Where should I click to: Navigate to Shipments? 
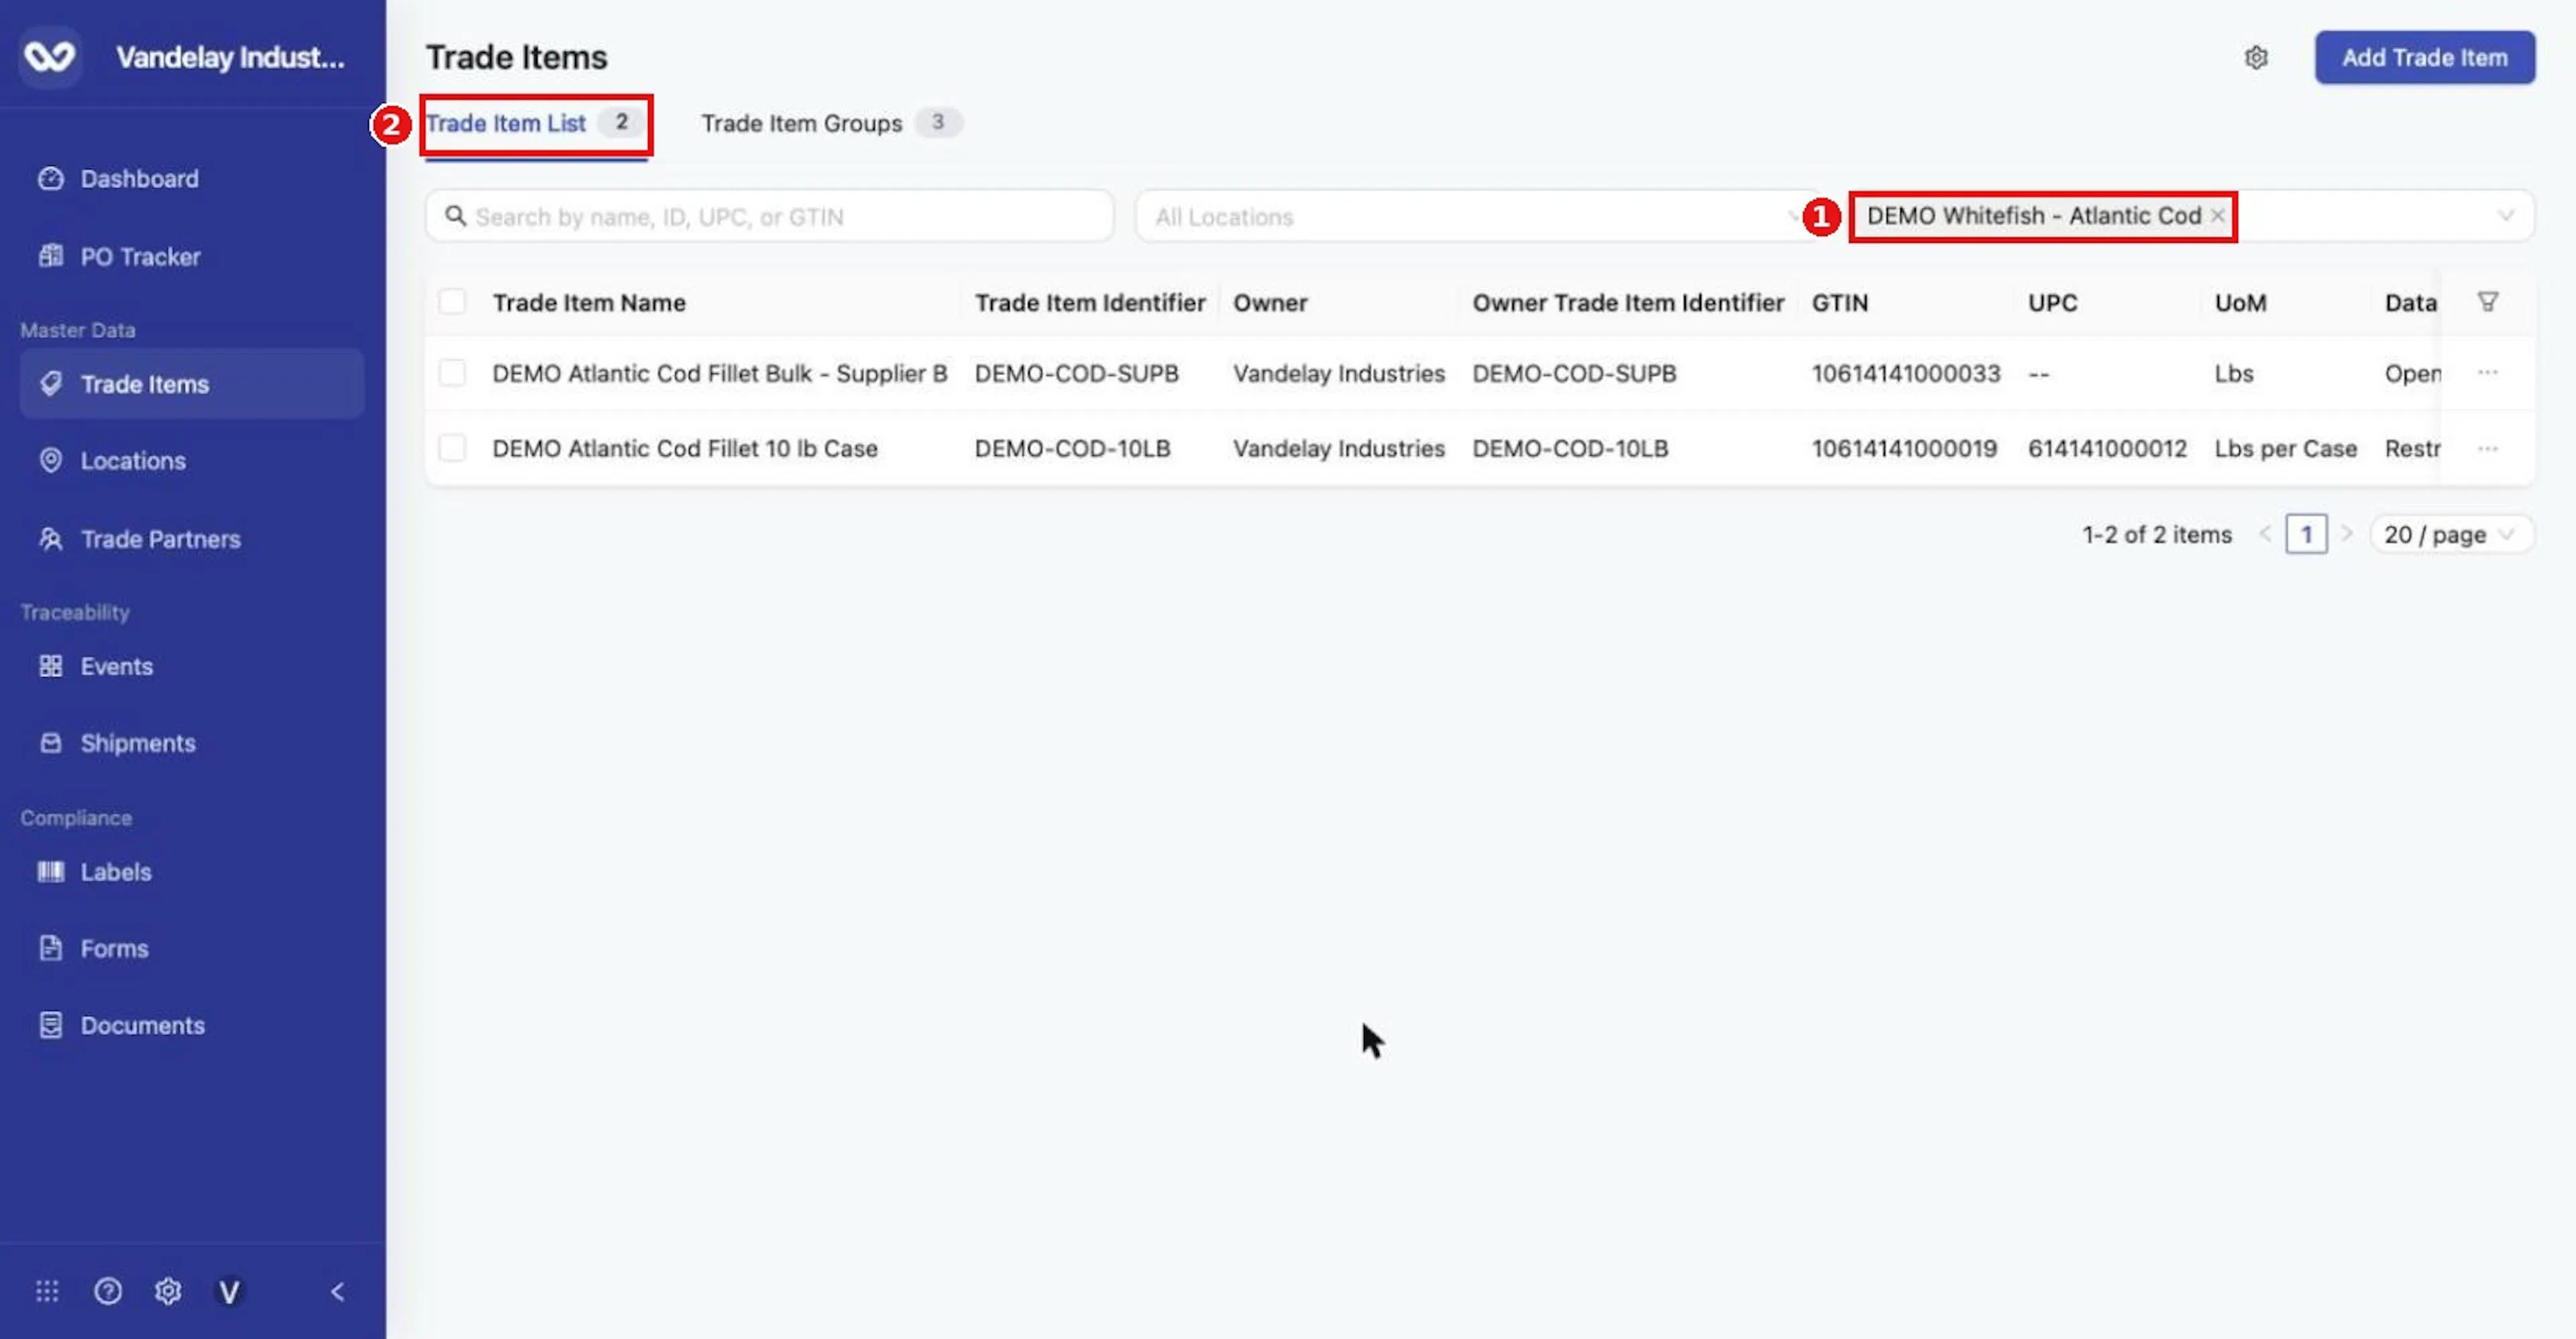tap(138, 743)
